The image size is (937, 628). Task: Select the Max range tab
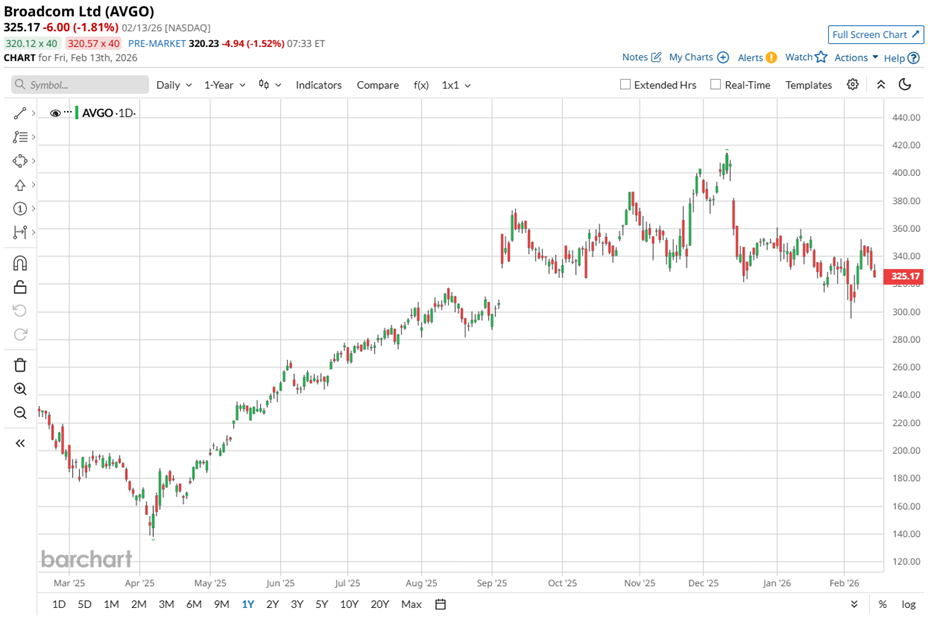[411, 604]
